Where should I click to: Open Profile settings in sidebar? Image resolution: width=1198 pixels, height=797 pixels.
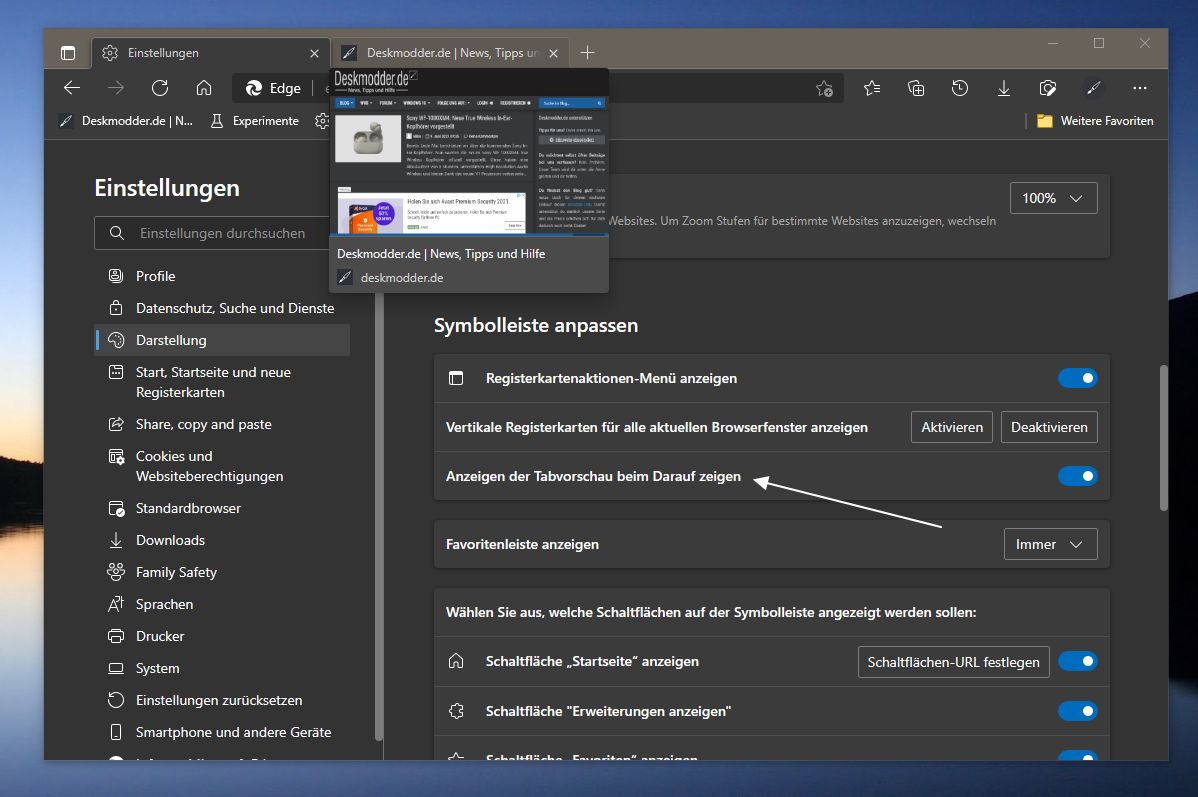(222, 276)
